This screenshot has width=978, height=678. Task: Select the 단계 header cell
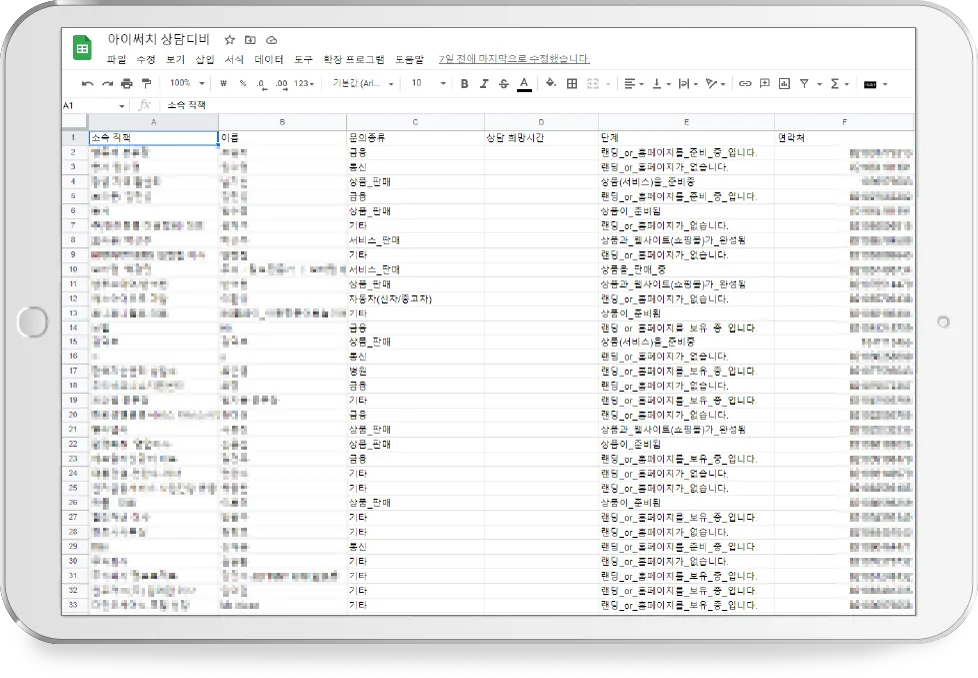pyautogui.click(x=686, y=138)
